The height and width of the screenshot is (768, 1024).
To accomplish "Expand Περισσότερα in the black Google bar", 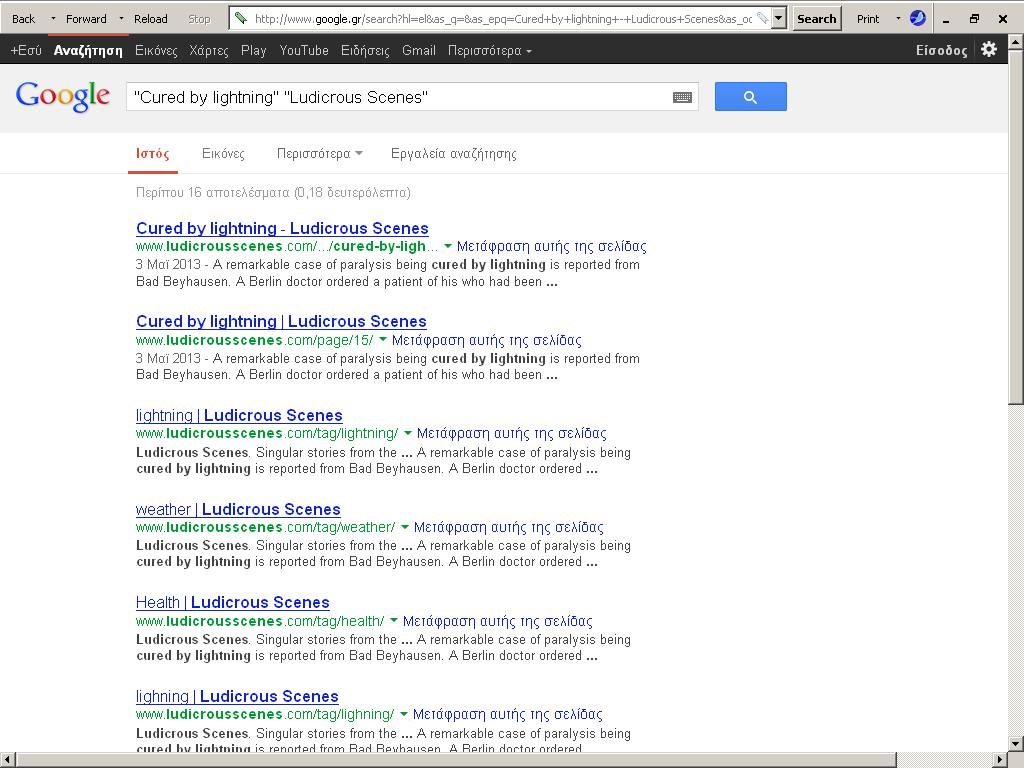I will point(490,50).
